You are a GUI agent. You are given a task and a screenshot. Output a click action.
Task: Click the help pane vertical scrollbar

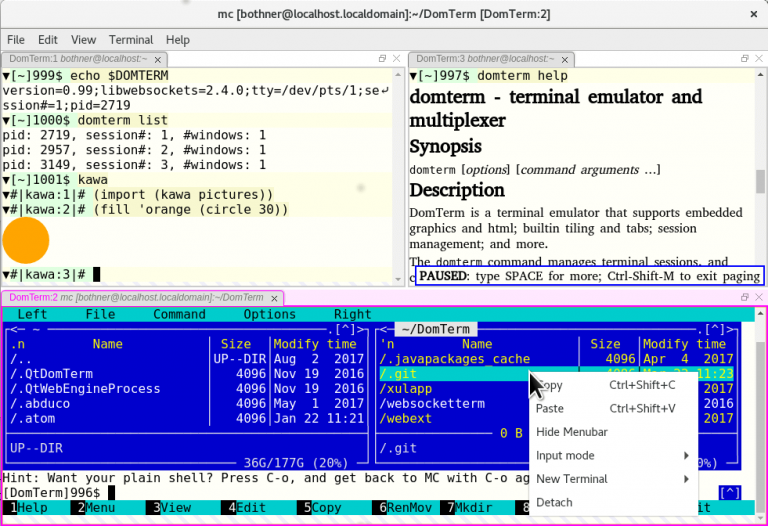[761, 180]
